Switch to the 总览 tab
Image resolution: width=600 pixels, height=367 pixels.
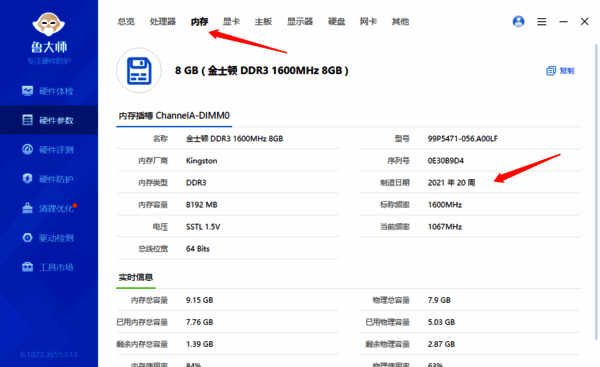coord(126,22)
